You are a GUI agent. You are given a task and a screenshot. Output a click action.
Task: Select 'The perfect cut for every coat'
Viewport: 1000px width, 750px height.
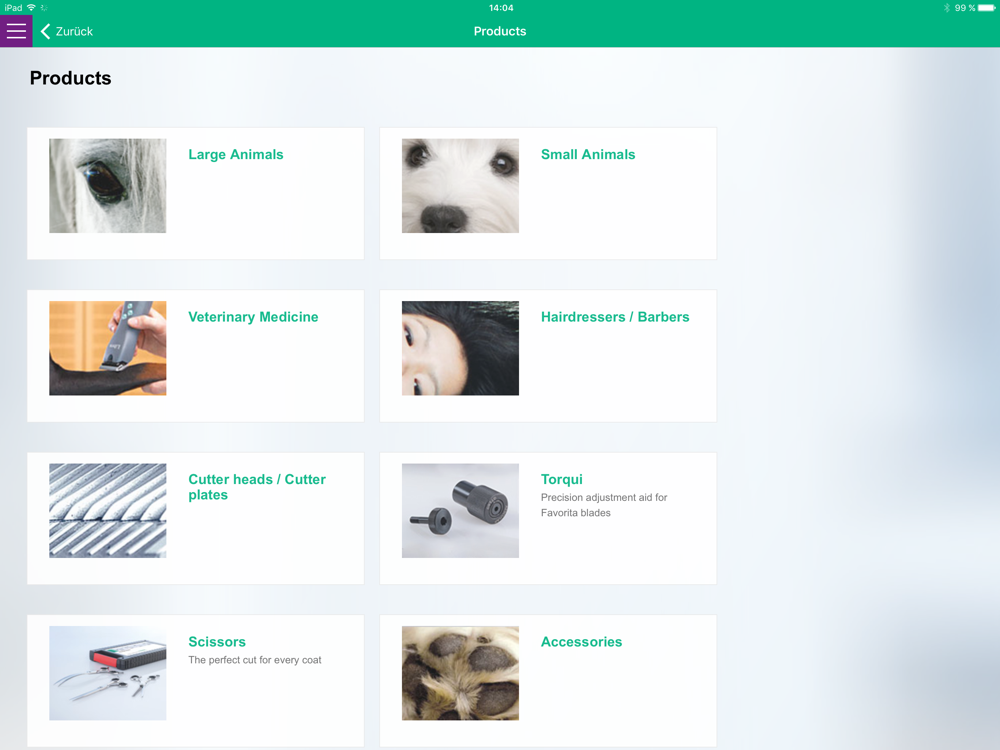pyautogui.click(x=254, y=660)
